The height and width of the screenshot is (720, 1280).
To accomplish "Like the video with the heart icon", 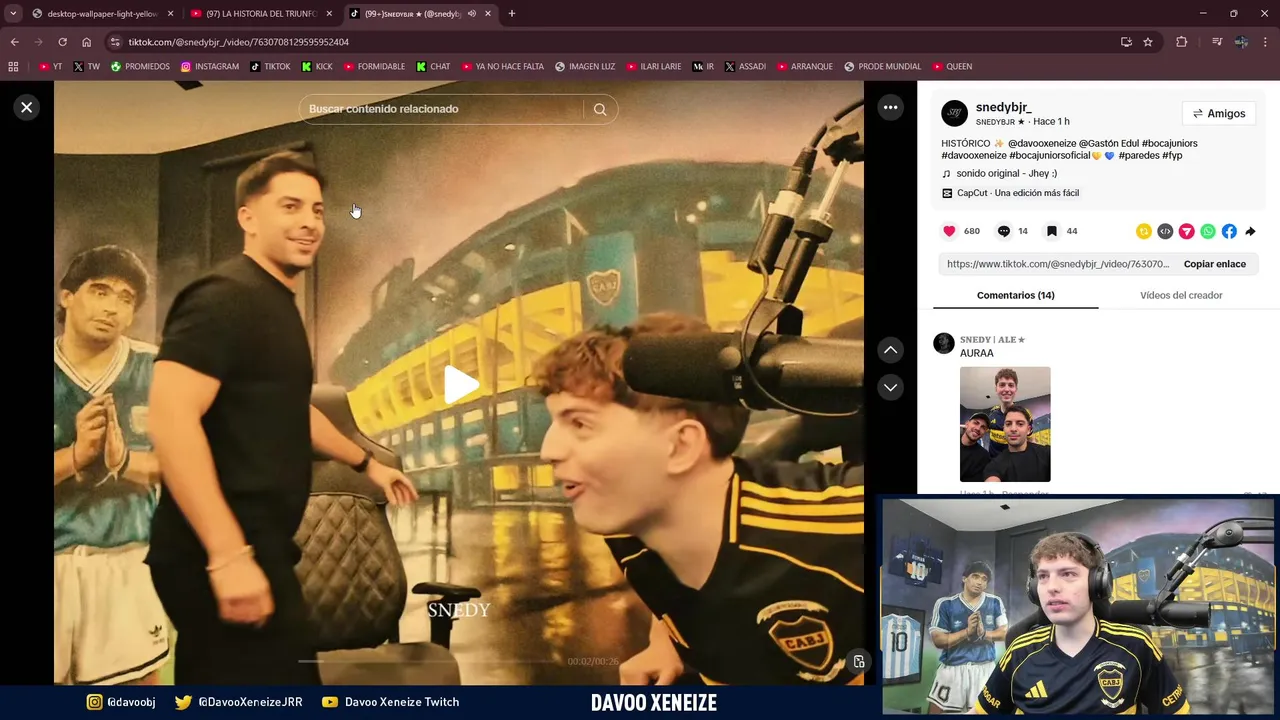I will [x=949, y=231].
